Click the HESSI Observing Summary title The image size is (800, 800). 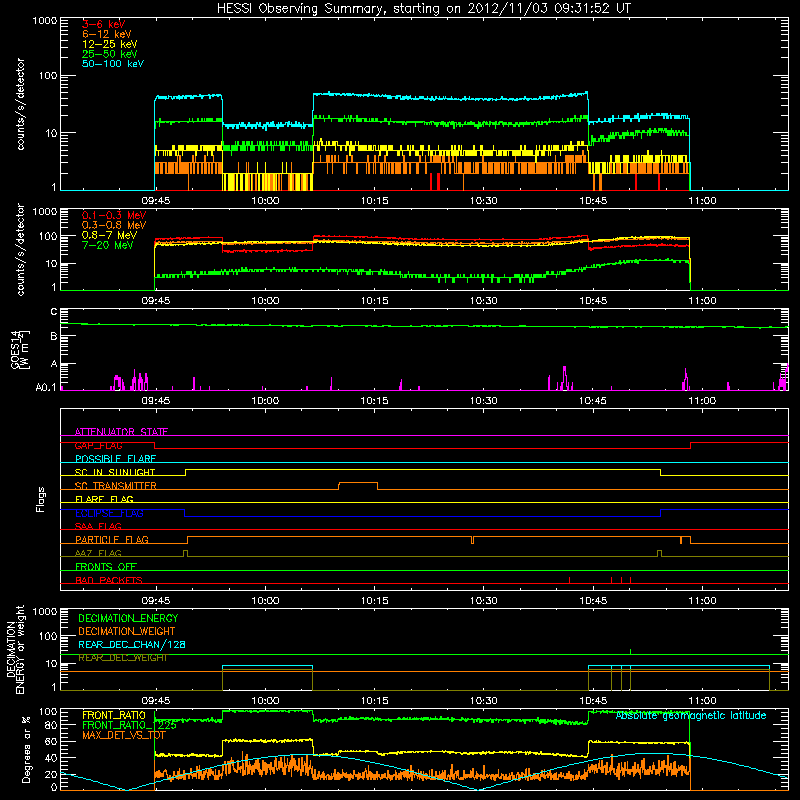[x=423, y=9]
